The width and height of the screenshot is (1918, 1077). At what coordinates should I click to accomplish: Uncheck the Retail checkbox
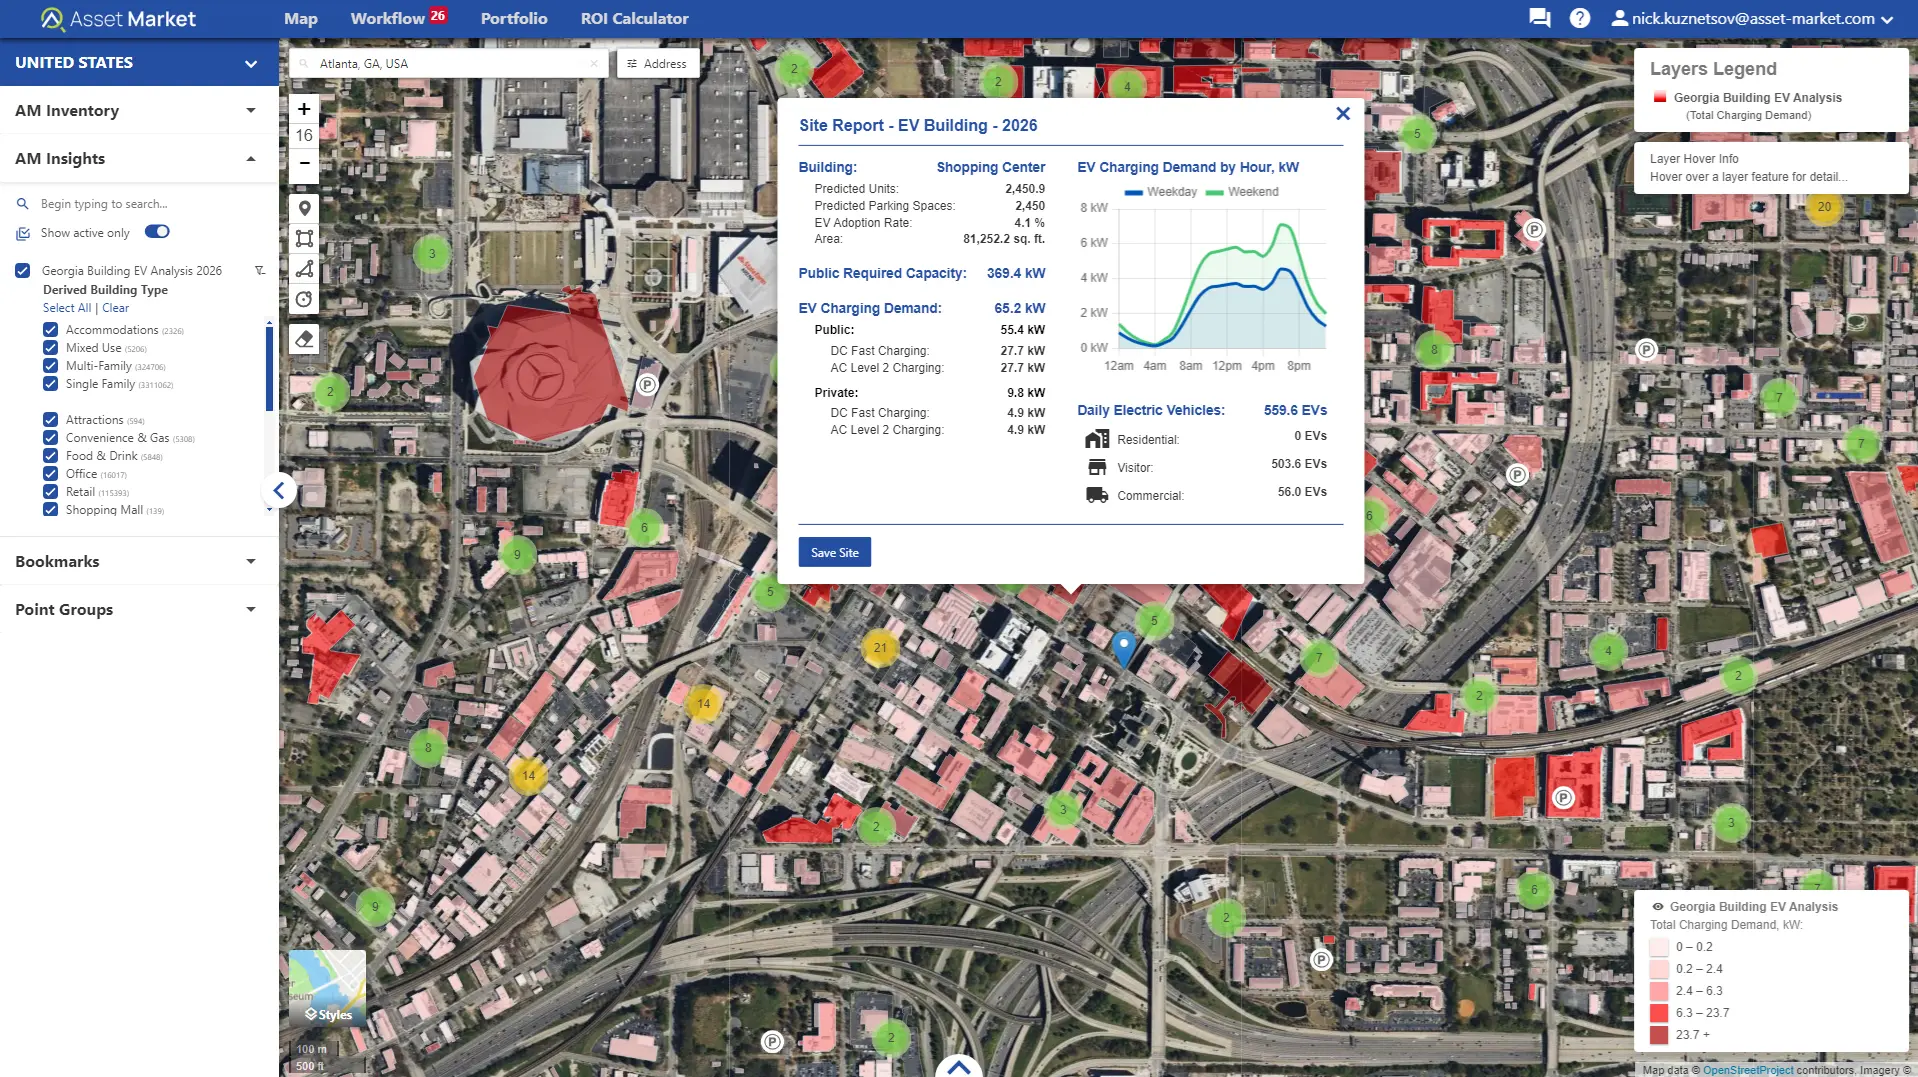50,492
